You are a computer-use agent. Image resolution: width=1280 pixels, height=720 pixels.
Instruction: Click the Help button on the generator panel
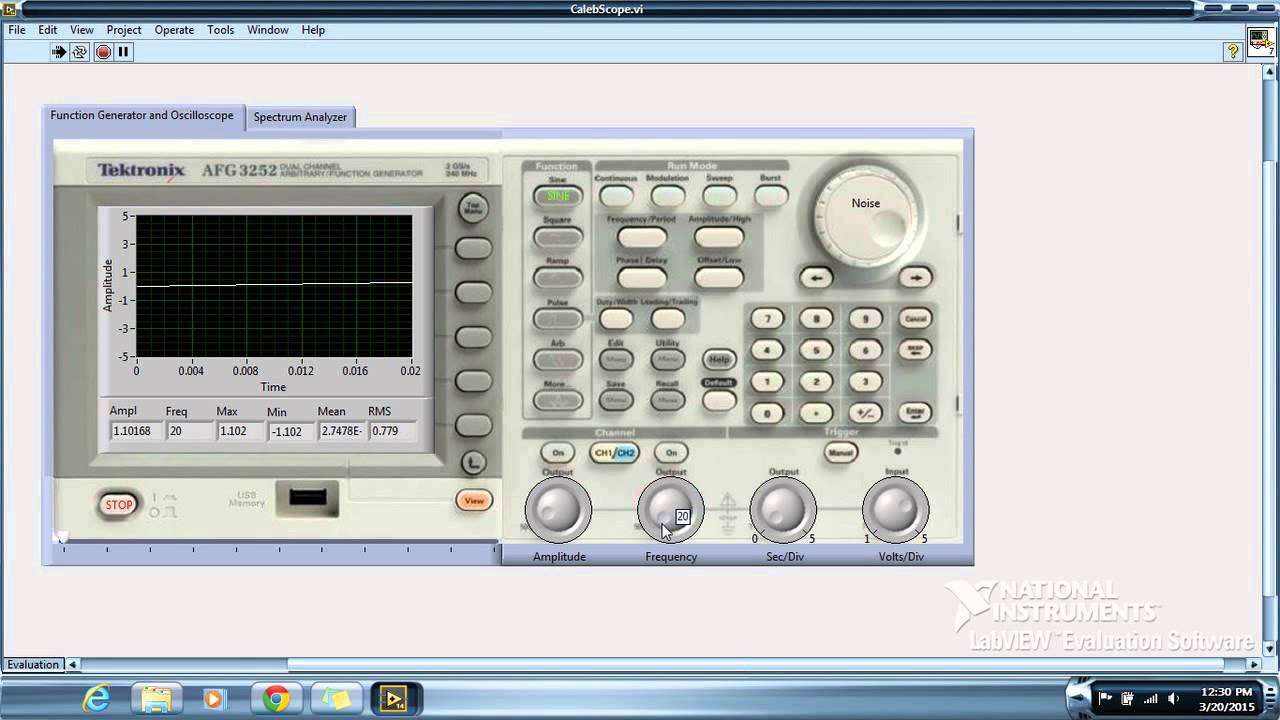[x=718, y=359]
